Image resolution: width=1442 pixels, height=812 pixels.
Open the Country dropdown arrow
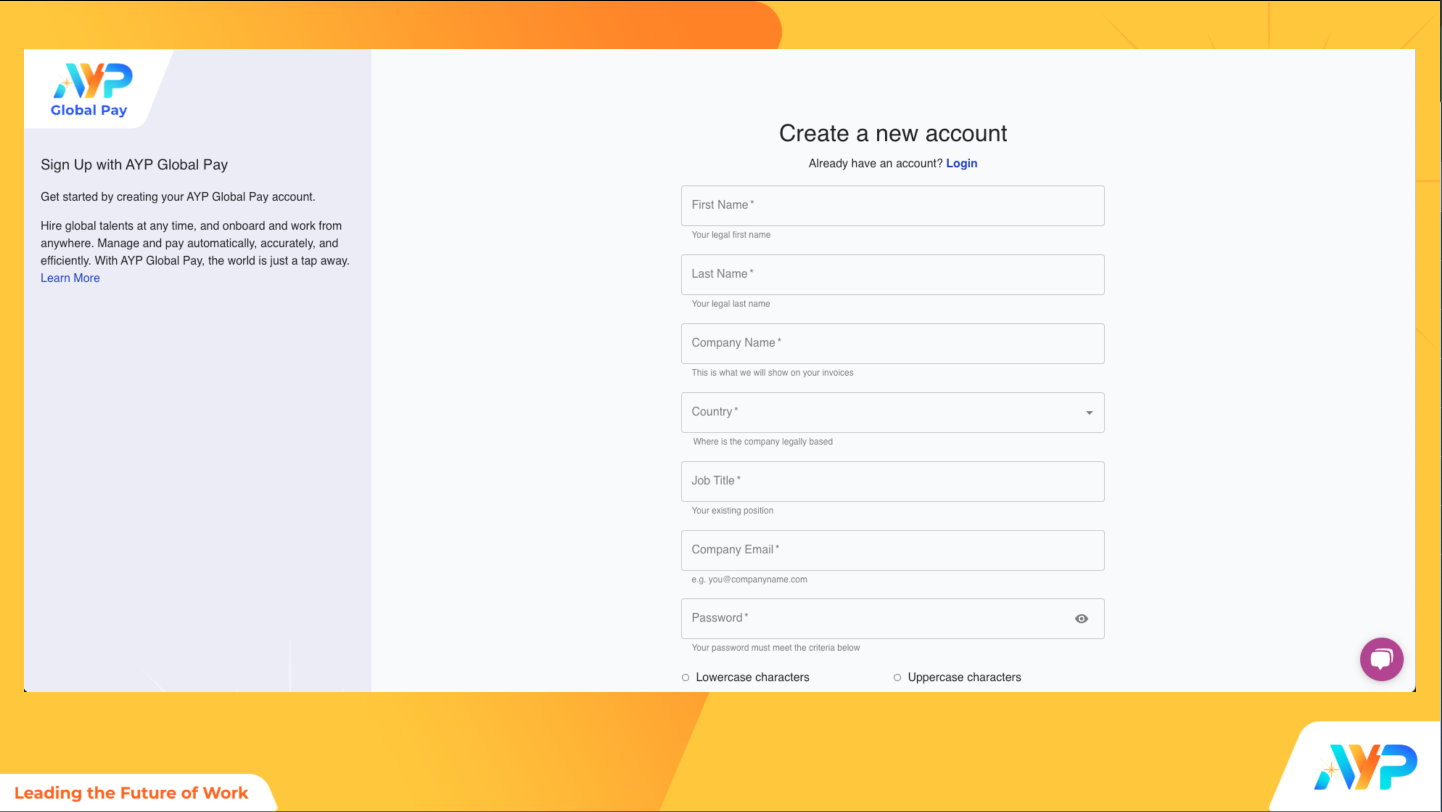pos(1089,413)
